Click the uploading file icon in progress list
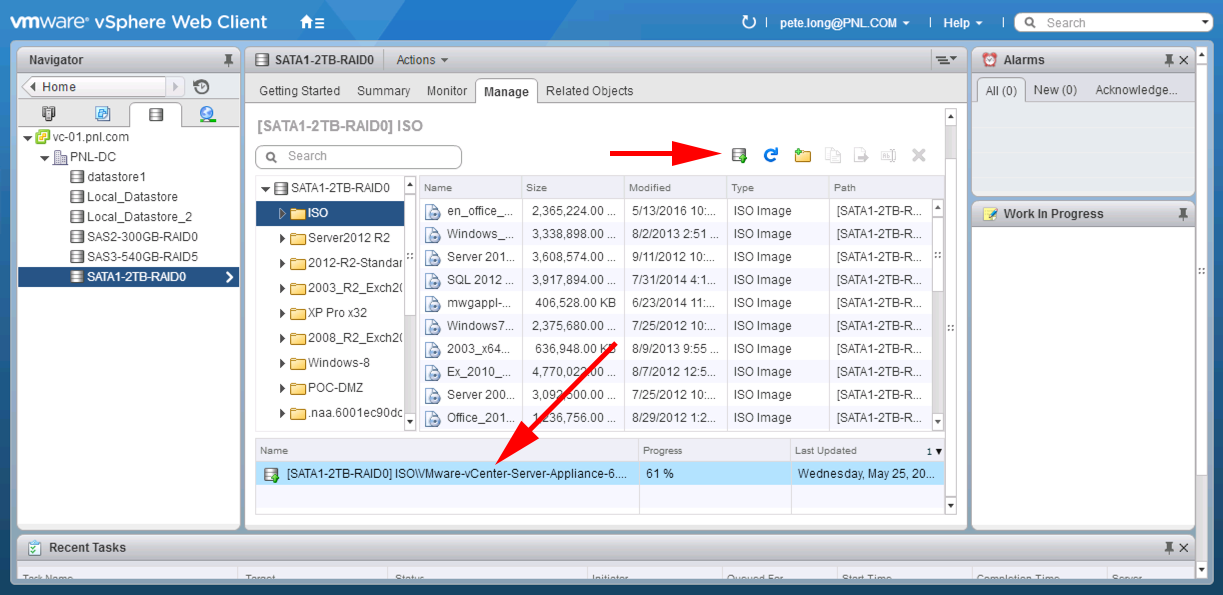 point(271,474)
